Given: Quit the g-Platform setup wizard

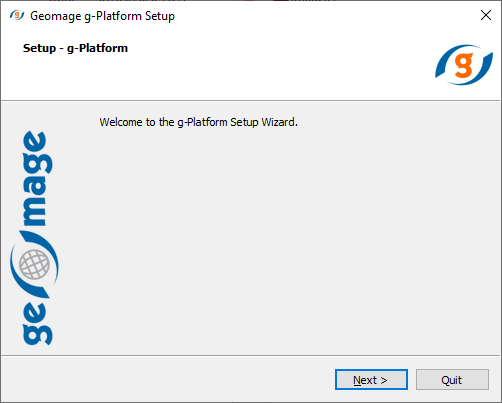Looking at the screenshot, I should point(452,379).
